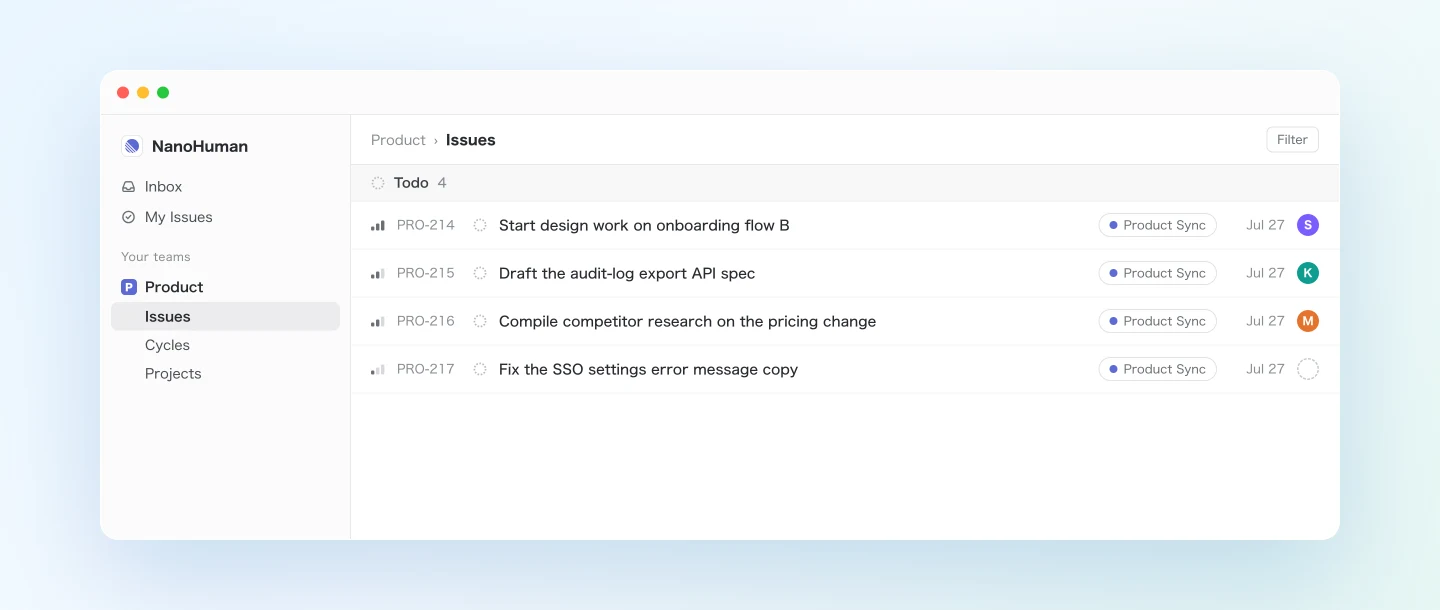
Task: Click the Issues breadcrumb title
Action: coord(471,140)
